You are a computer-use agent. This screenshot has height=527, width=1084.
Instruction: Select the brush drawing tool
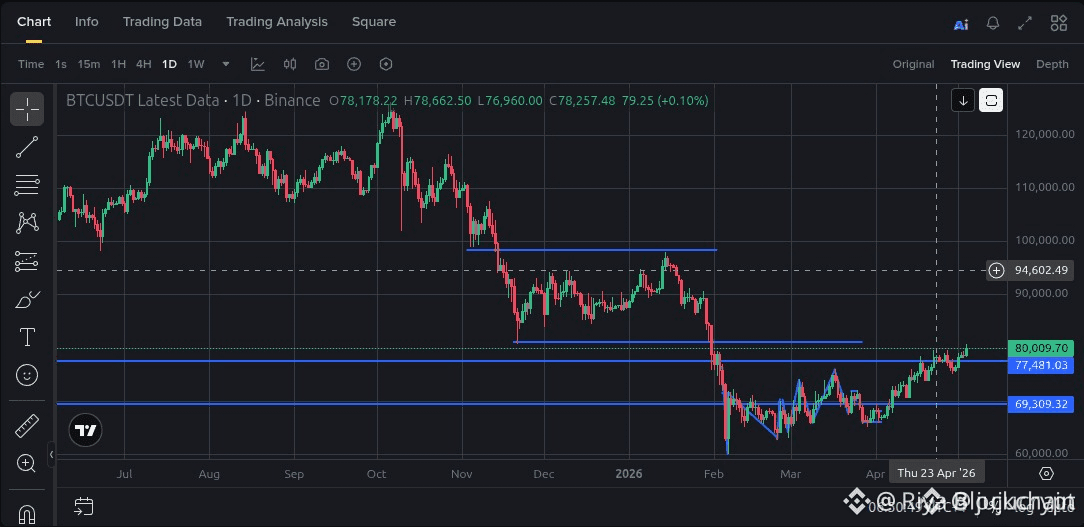point(27,299)
